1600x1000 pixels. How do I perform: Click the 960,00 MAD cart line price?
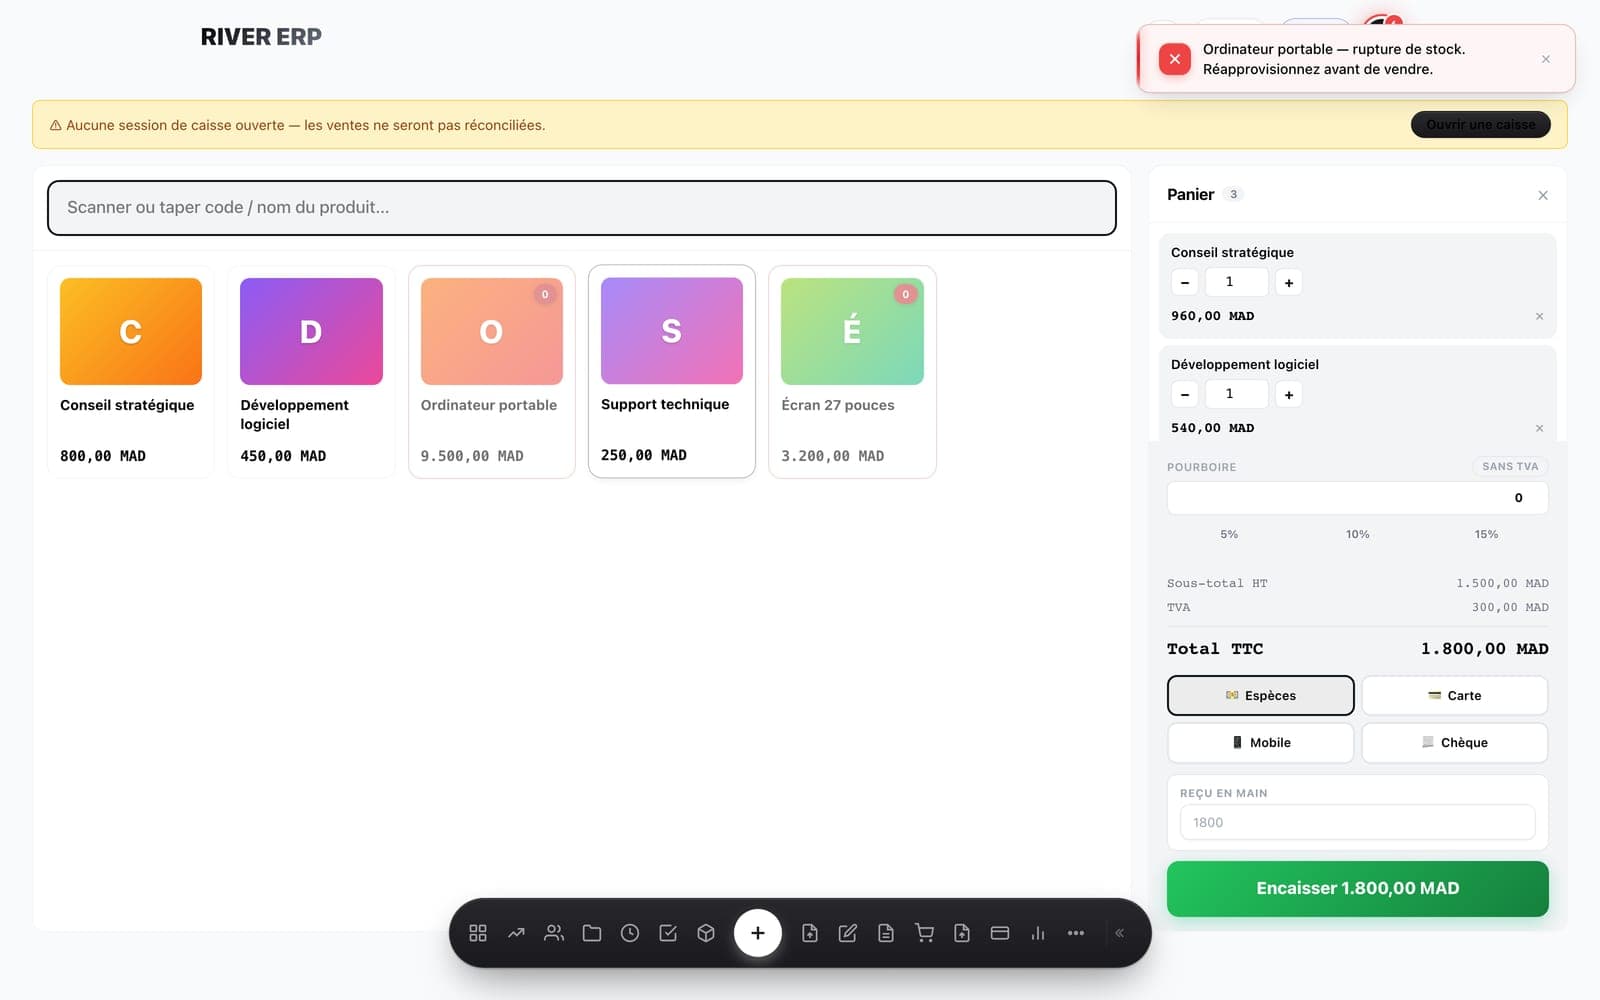[x=1212, y=316]
